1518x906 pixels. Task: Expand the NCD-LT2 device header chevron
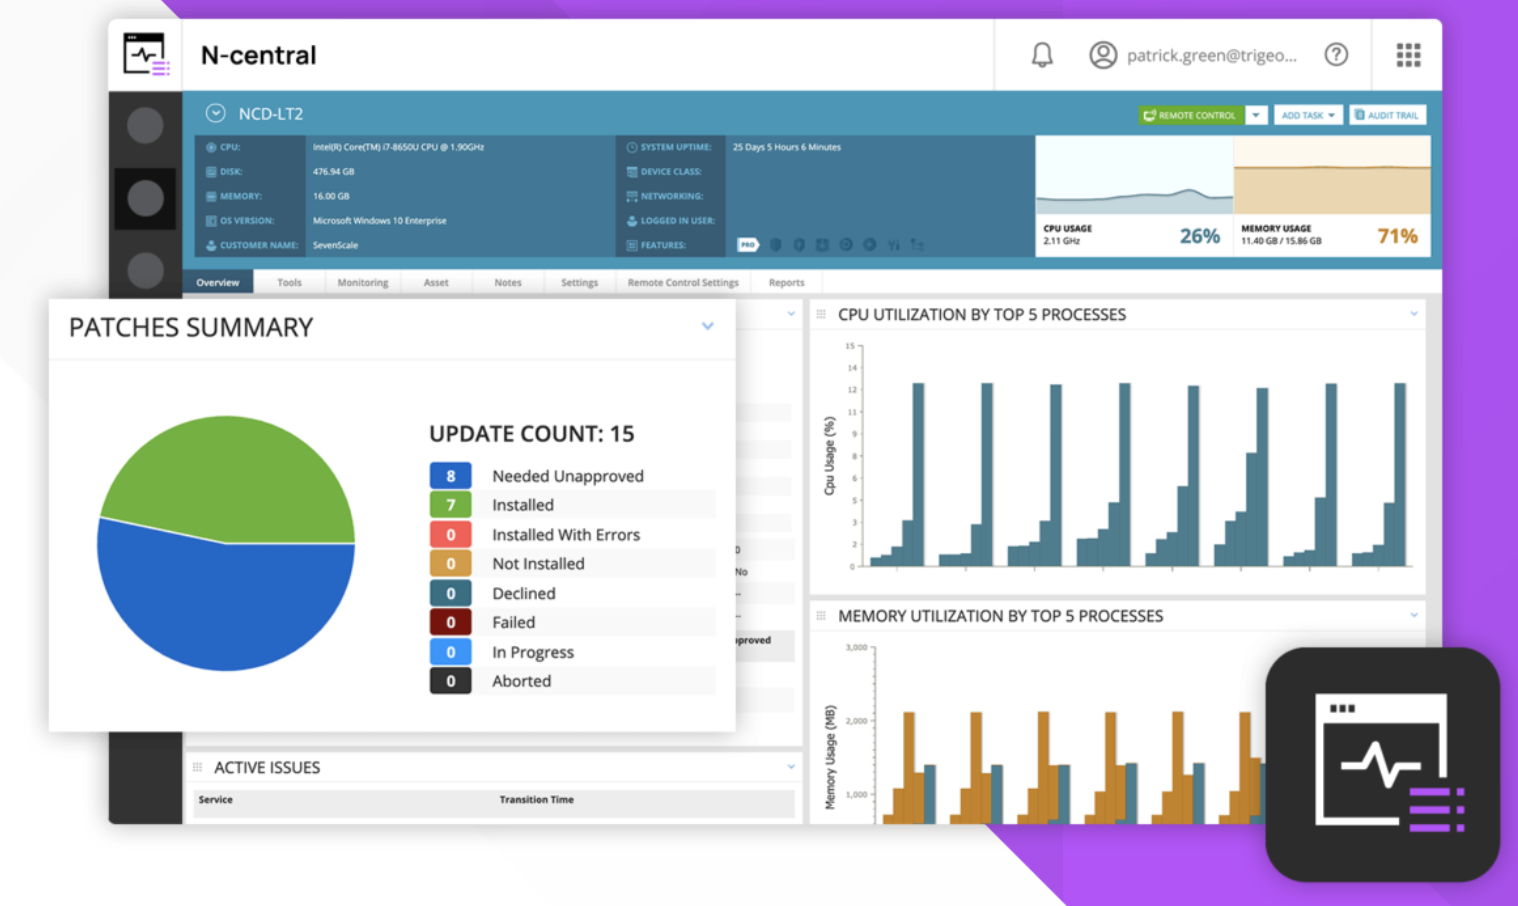tap(215, 113)
